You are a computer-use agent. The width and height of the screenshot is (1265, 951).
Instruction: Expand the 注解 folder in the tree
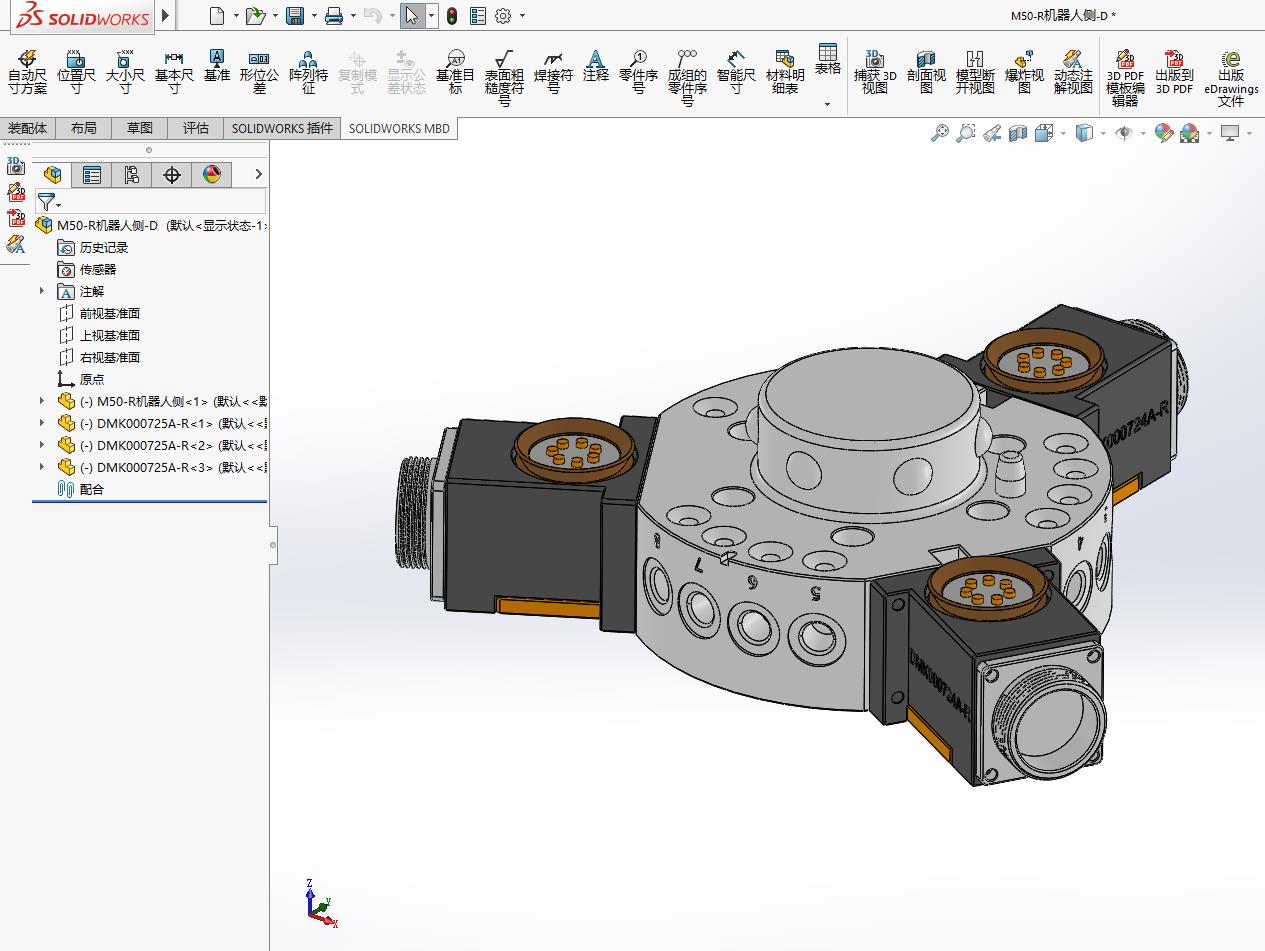[x=42, y=291]
